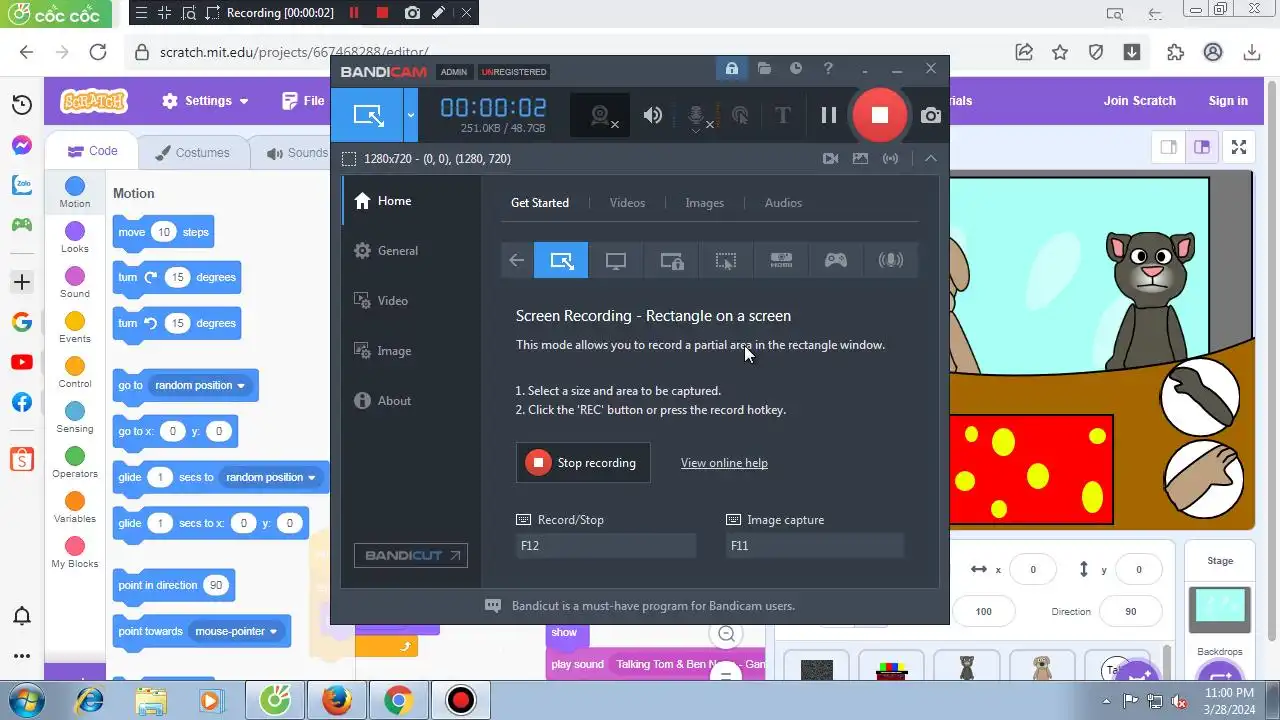Click Scratch Sign in link

[x=1228, y=101]
